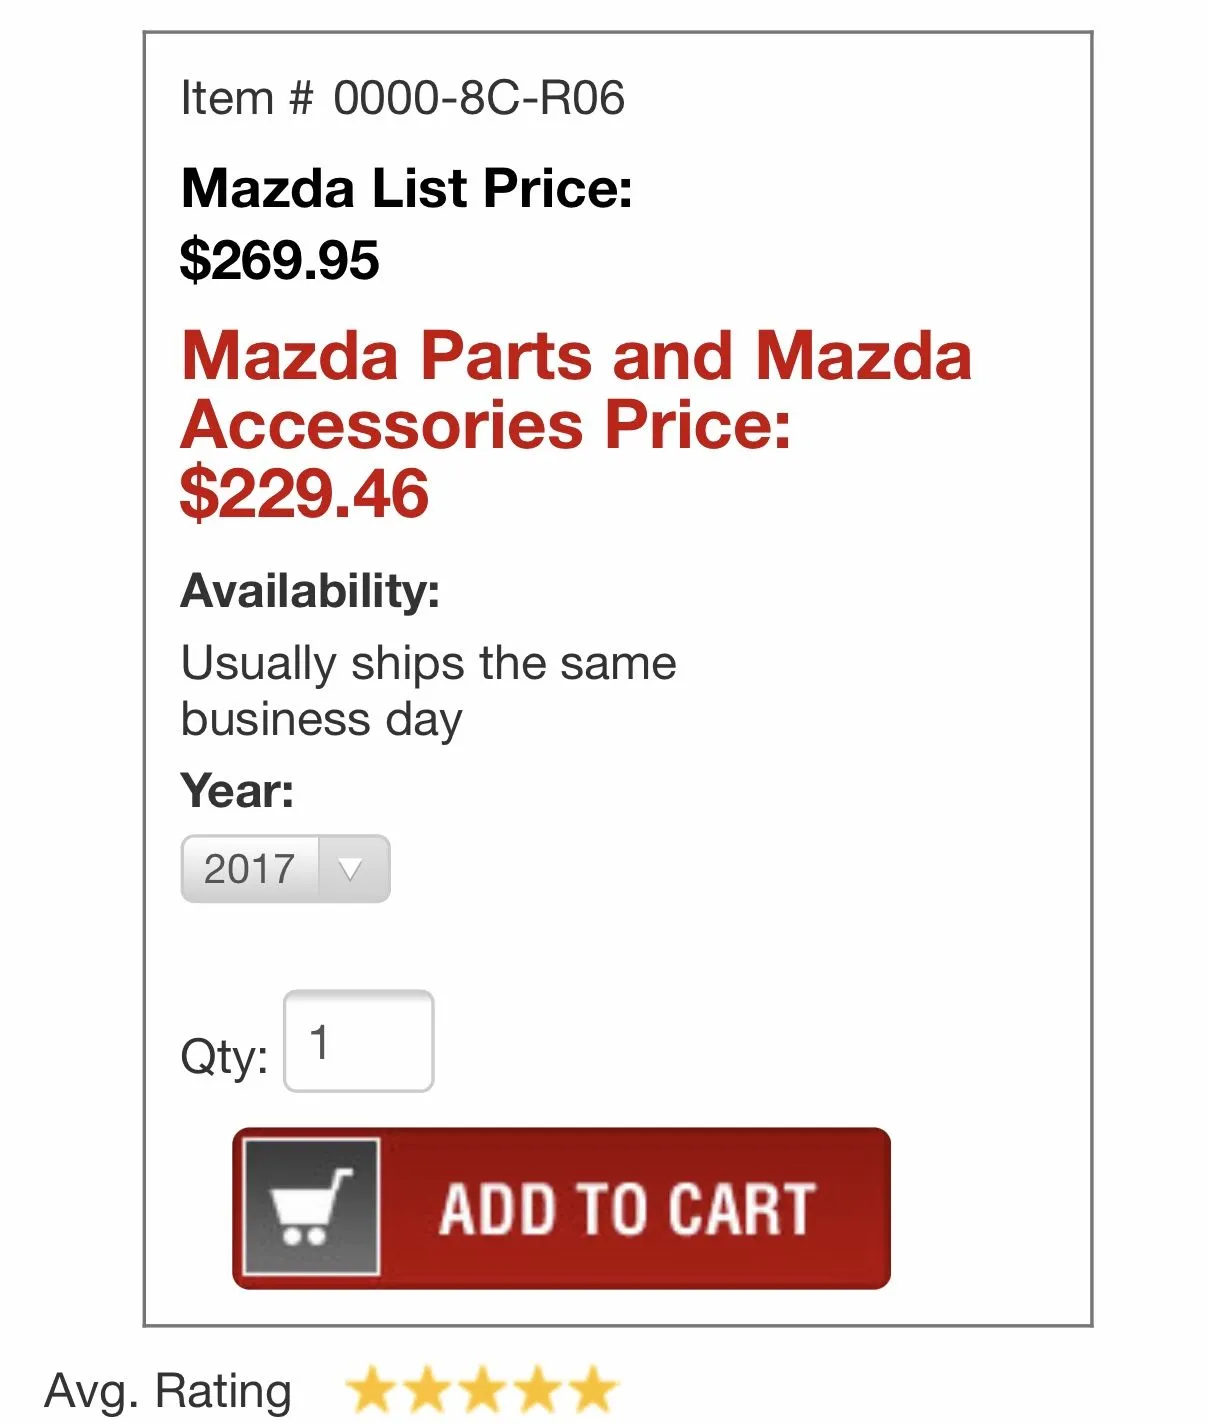Click the Mazda List Price label

click(406, 188)
